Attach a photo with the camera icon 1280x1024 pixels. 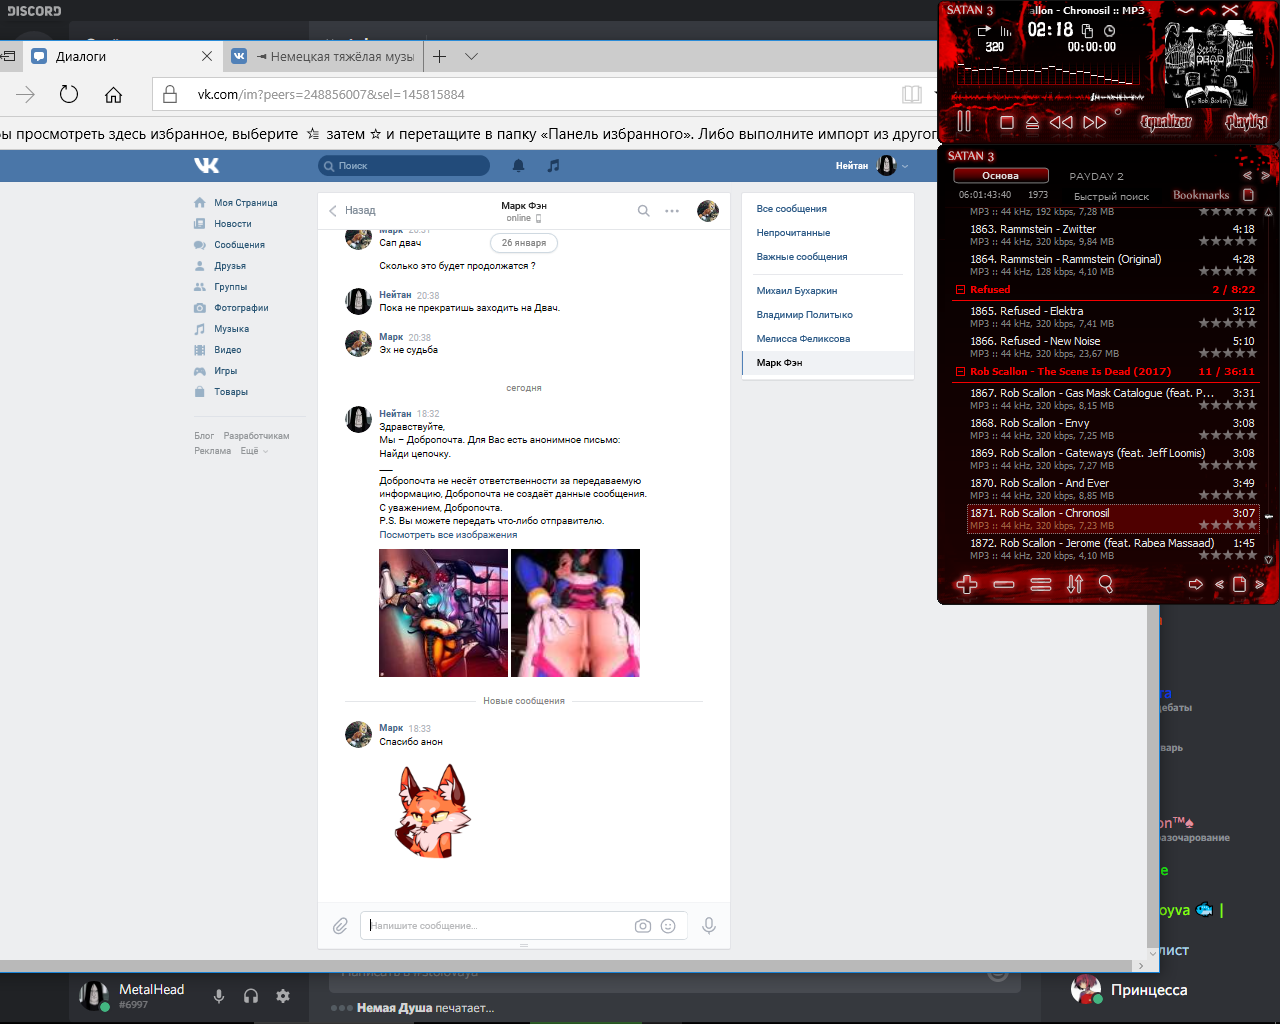(643, 926)
